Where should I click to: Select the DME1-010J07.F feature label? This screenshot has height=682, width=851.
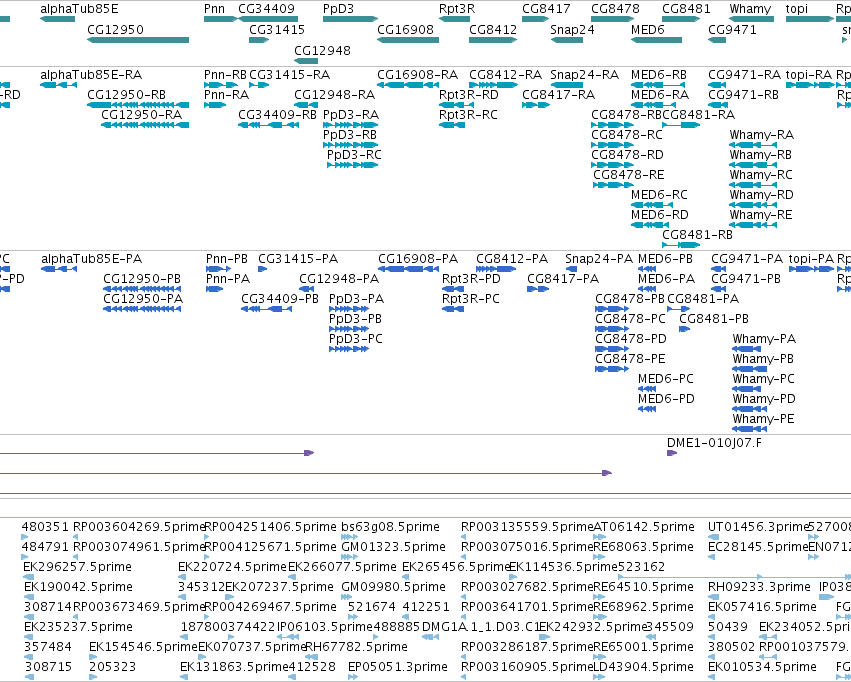tap(714, 443)
